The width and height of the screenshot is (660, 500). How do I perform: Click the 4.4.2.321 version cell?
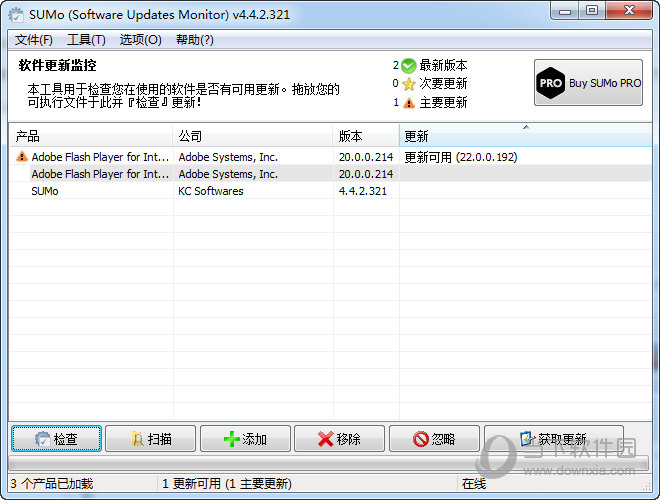tap(362, 191)
